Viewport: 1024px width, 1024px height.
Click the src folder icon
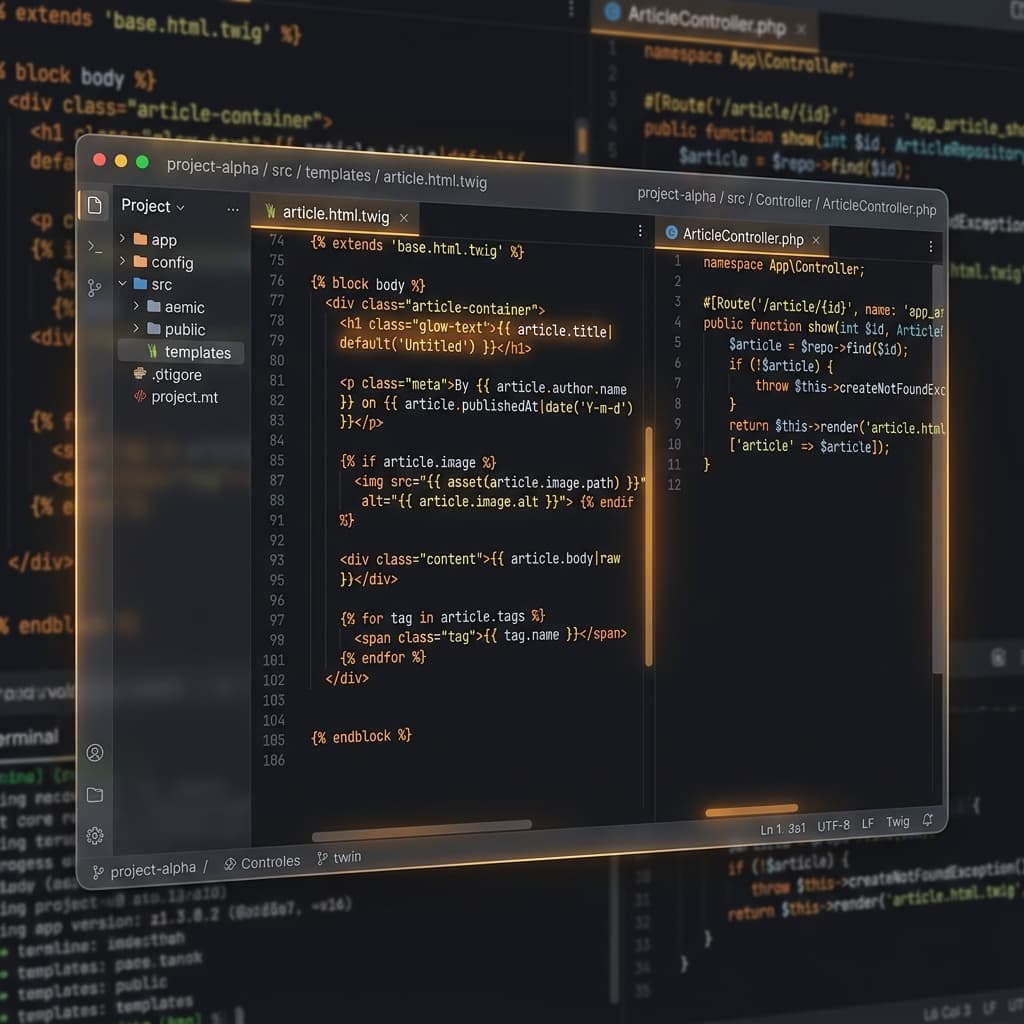(x=140, y=283)
